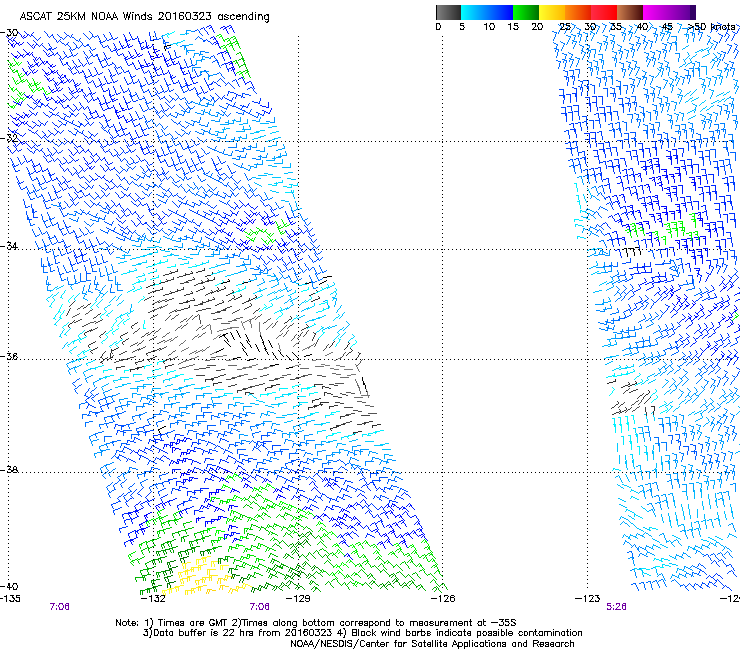Click the note line '3)Data buffer is 22 hrs'

[363, 633]
